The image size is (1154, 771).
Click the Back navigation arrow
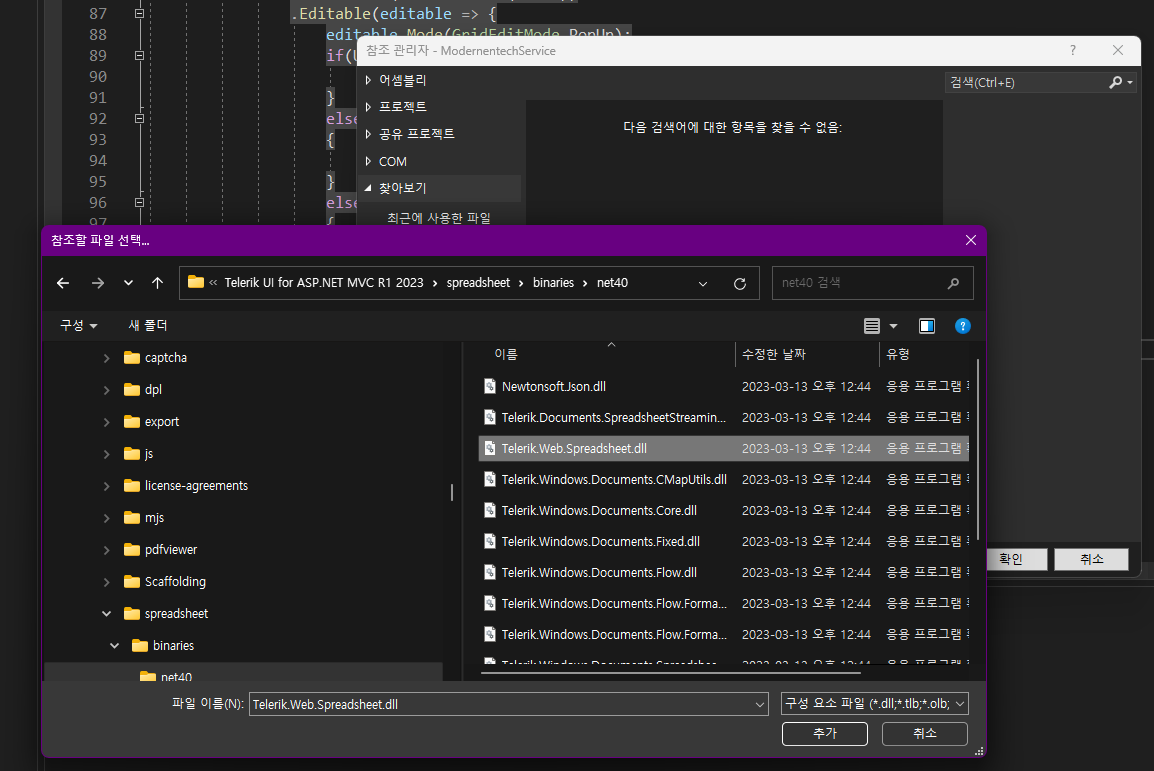click(x=63, y=283)
